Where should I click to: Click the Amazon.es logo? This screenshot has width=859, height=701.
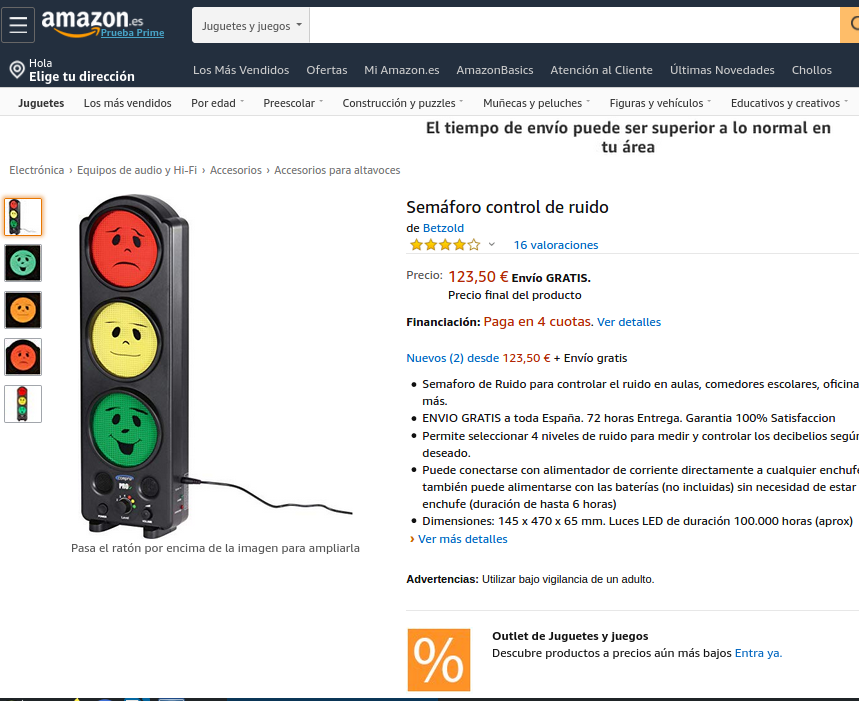(x=92, y=22)
